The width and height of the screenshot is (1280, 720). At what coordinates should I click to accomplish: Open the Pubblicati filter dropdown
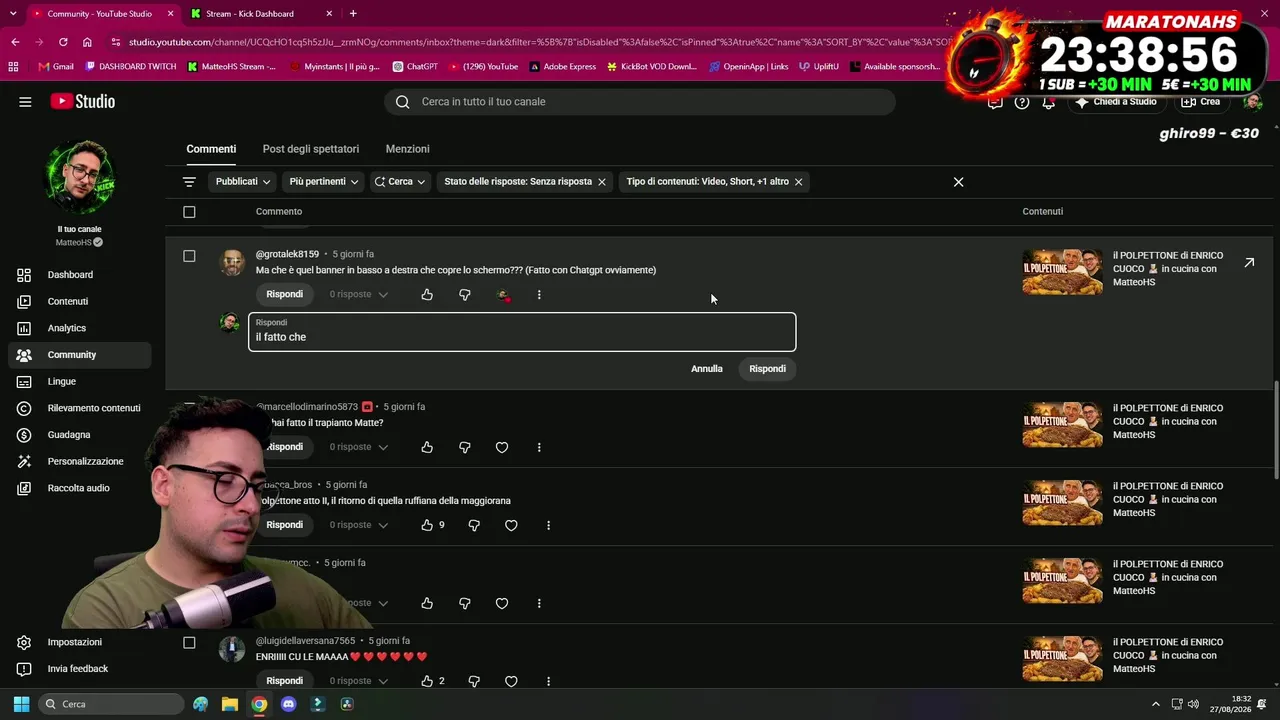click(243, 182)
